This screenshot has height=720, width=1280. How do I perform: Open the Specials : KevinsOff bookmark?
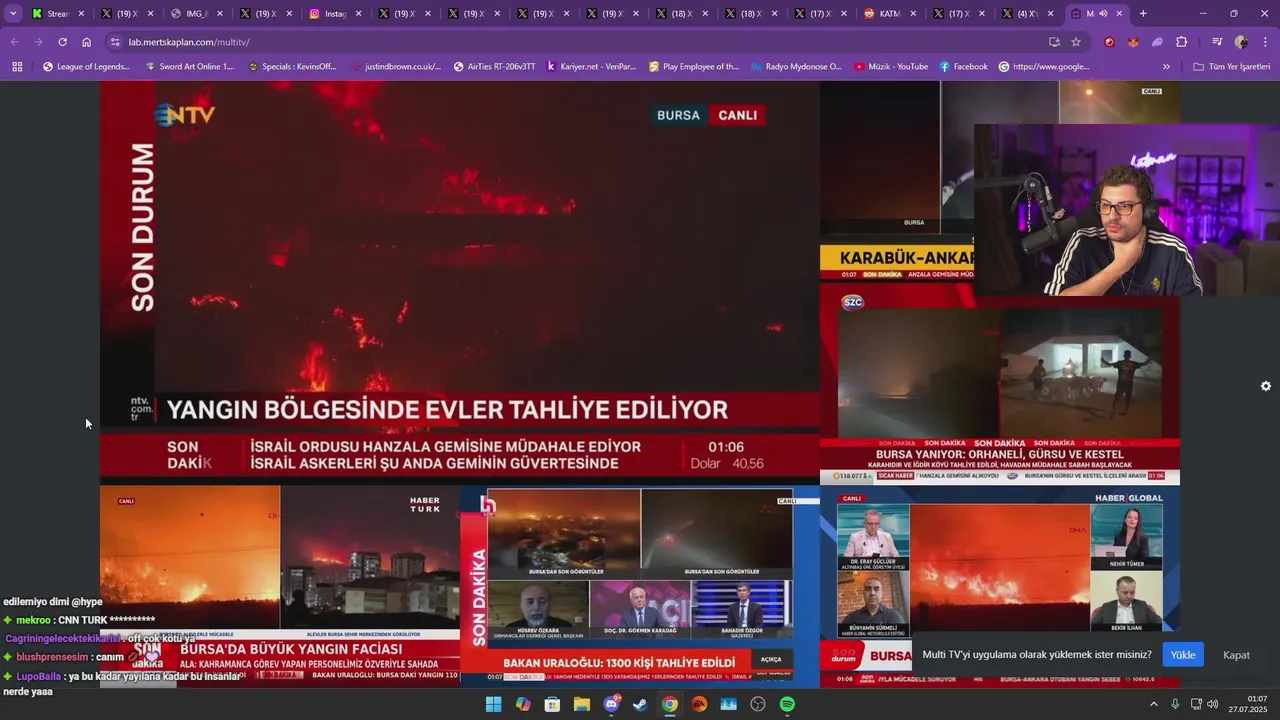(292, 67)
